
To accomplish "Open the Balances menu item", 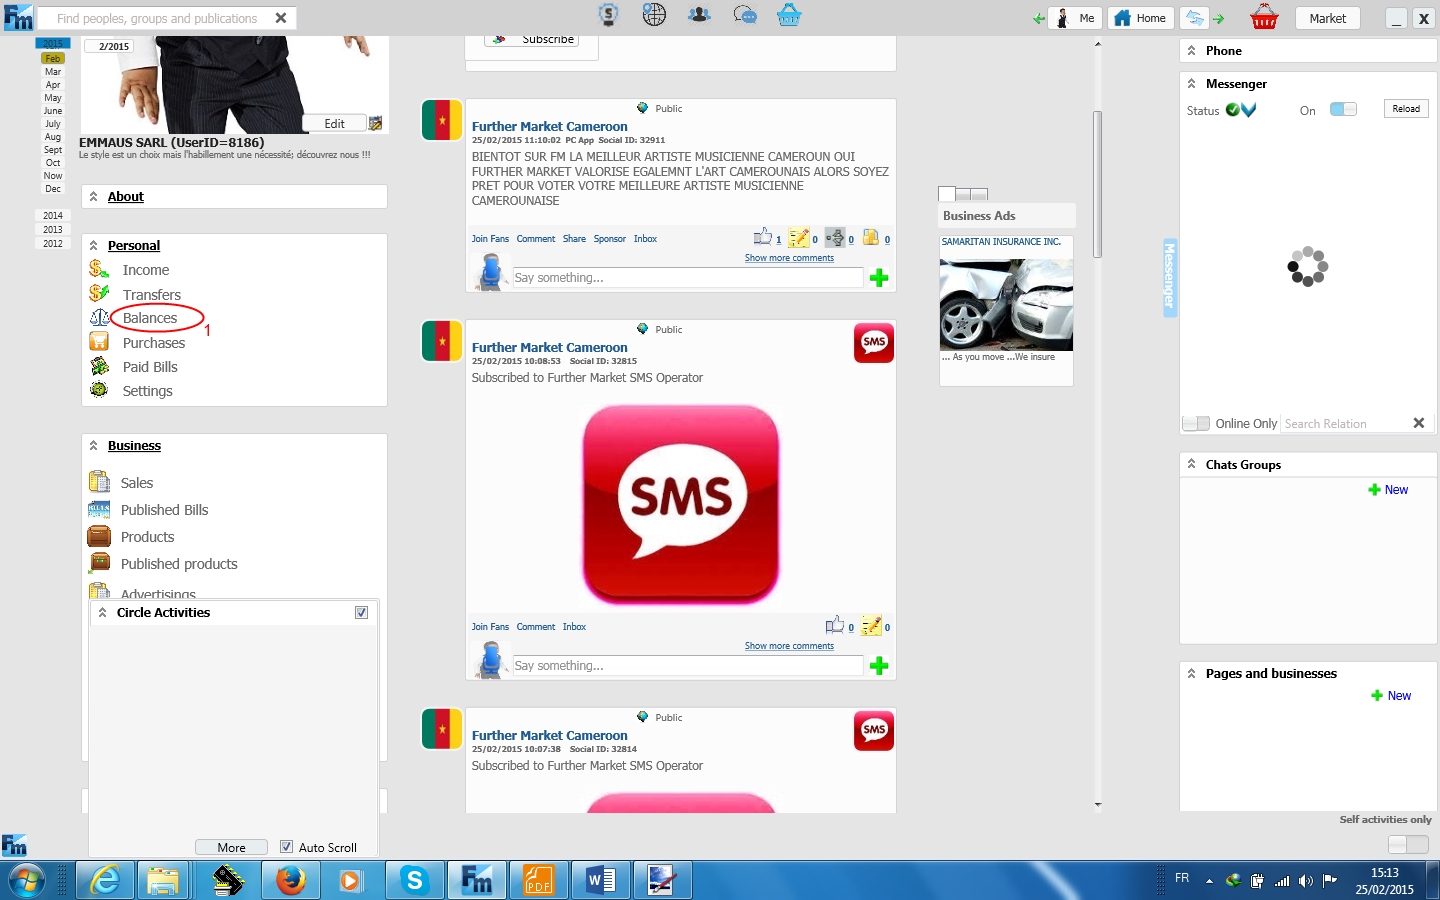I will click(150, 318).
